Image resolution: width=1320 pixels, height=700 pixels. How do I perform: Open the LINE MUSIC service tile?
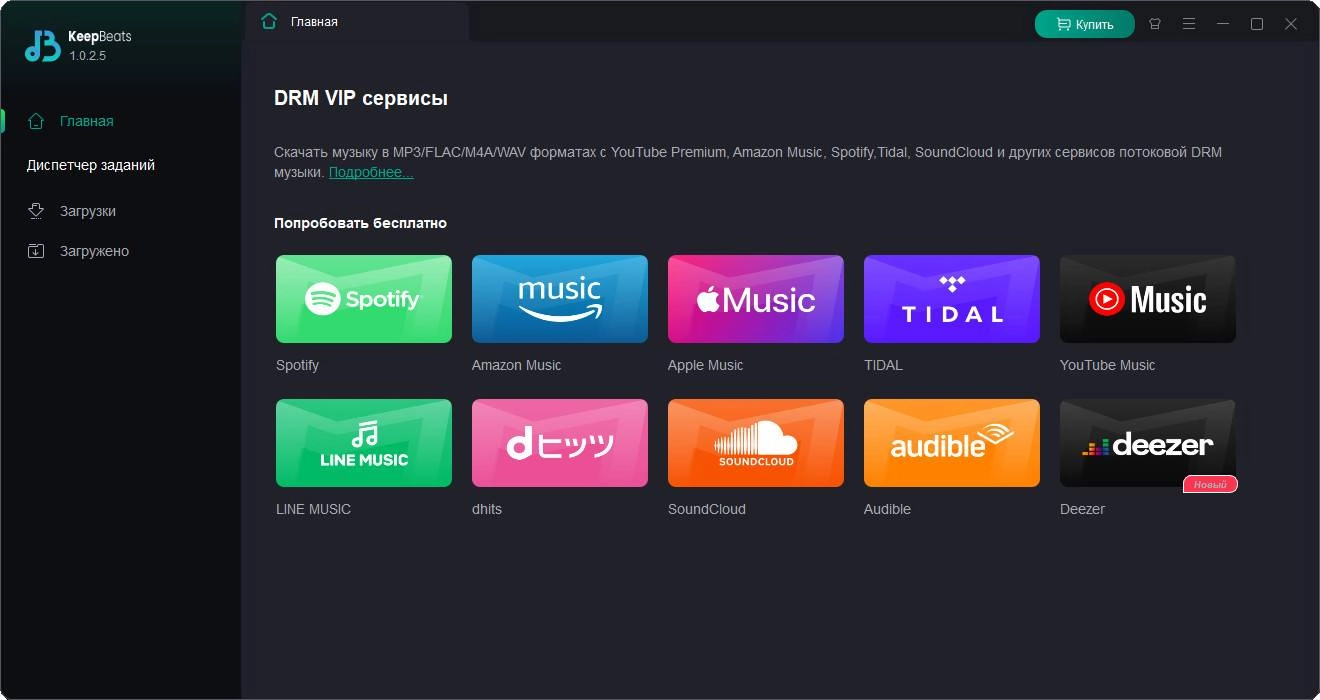[x=364, y=443]
